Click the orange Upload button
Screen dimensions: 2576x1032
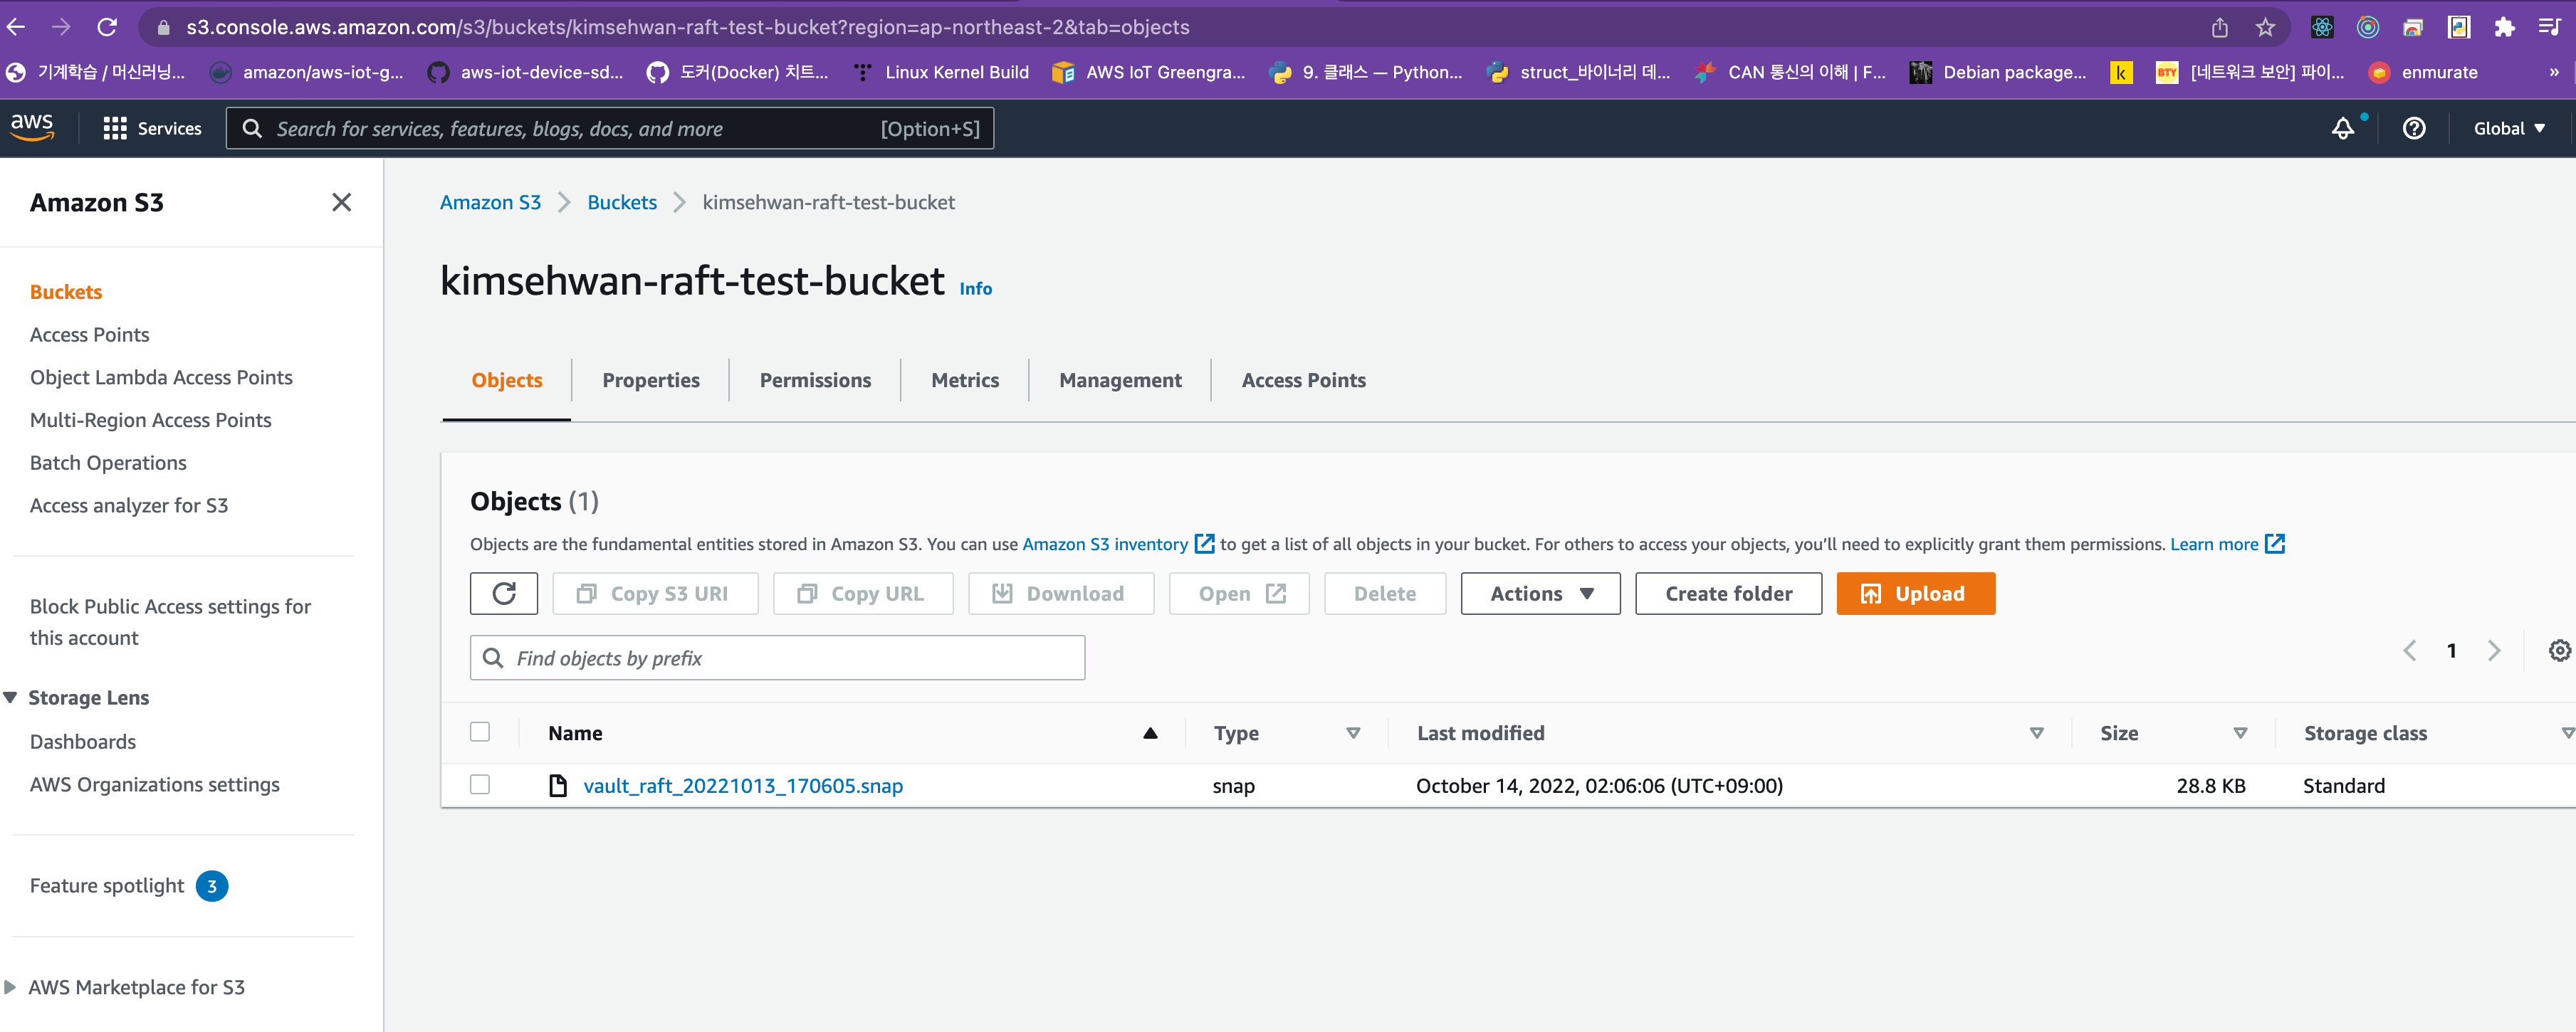point(1915,593)
